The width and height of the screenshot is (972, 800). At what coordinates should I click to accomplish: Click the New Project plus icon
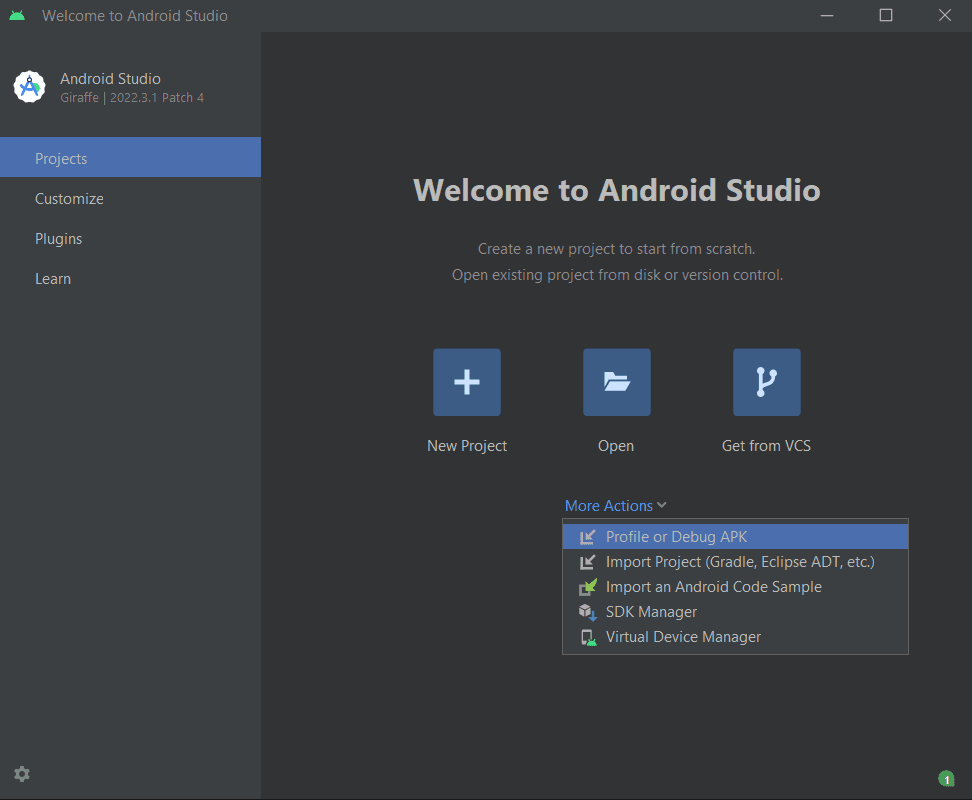[x=467, y=382]
